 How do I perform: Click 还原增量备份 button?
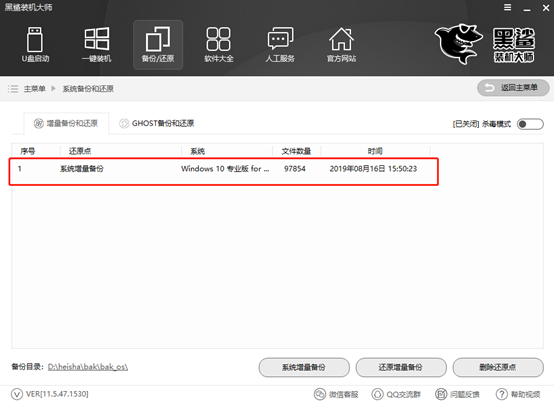[401, 367]
